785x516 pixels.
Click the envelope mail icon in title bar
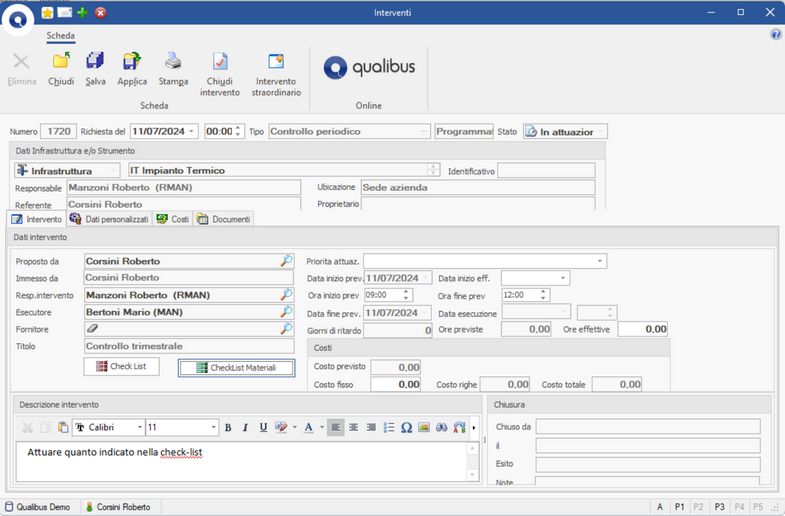coord(65,13)
